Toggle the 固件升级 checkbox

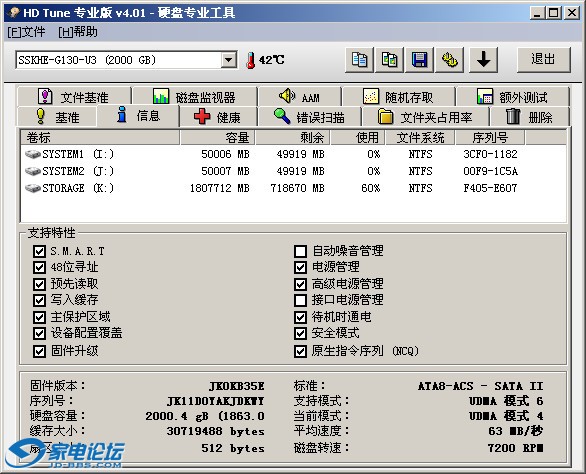coord(39,351)
